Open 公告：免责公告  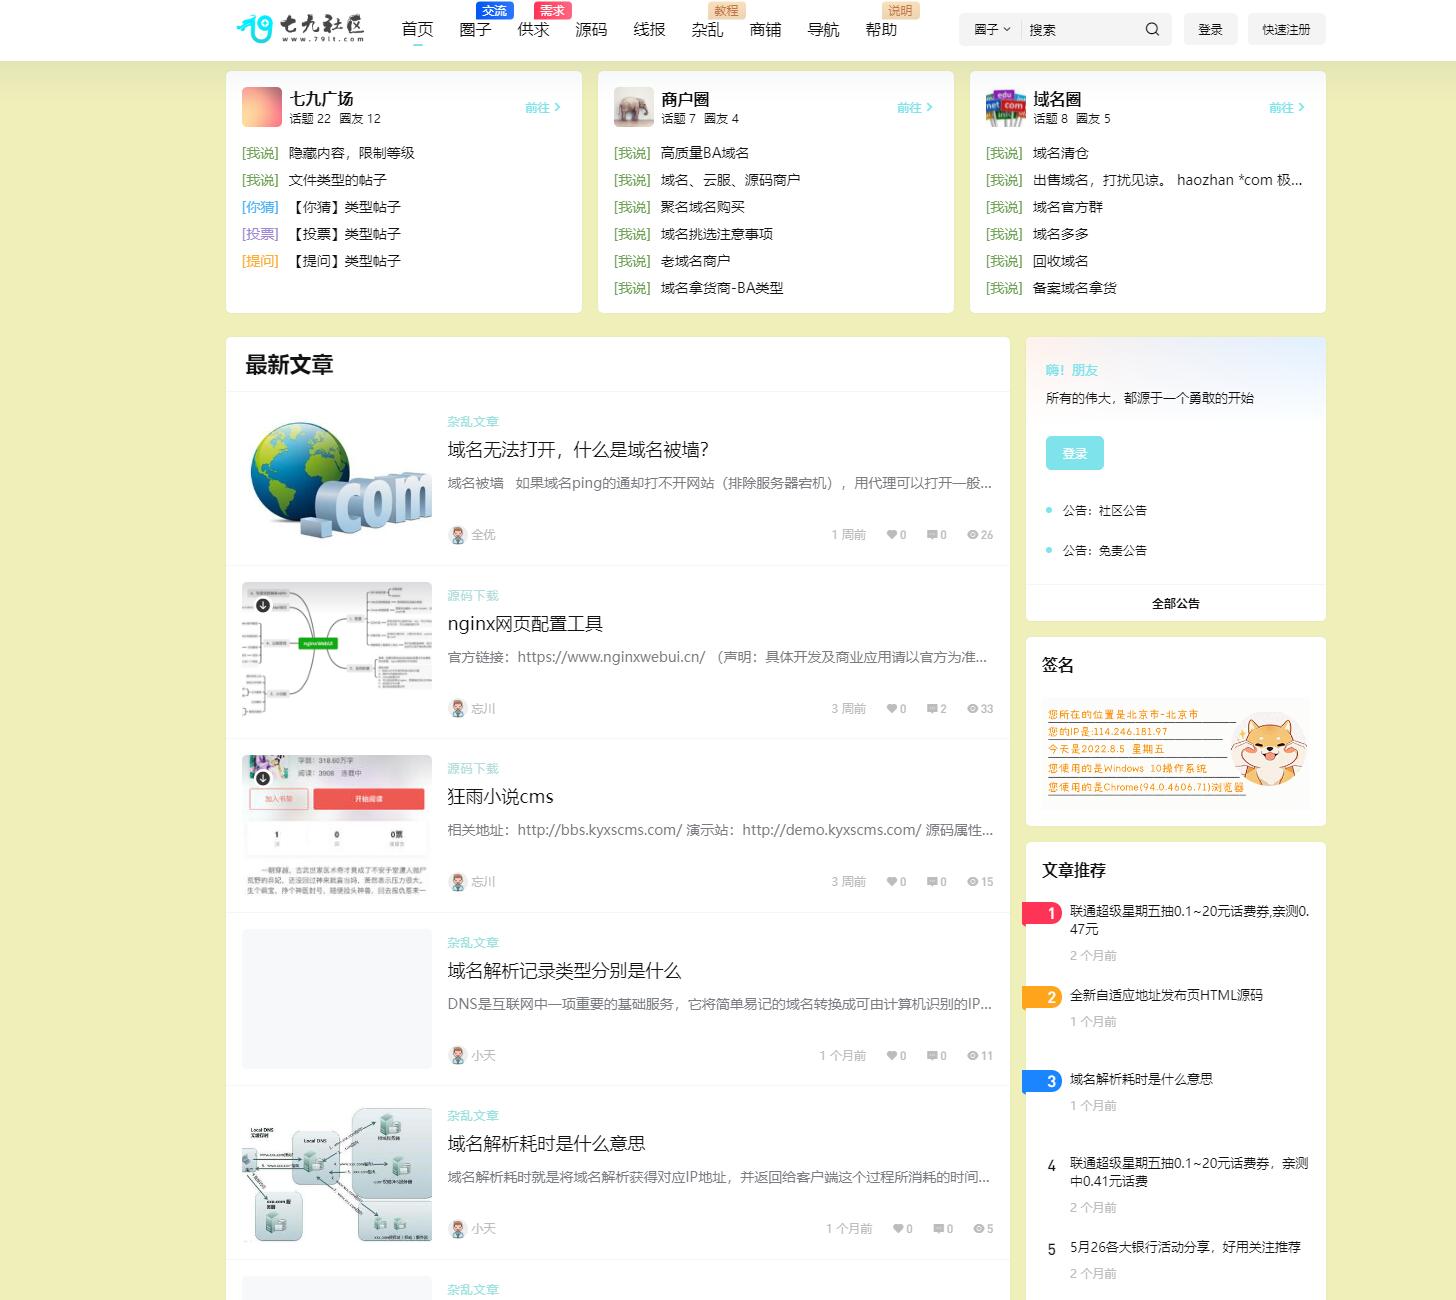pyautogui.click(x=1104, y=550)
